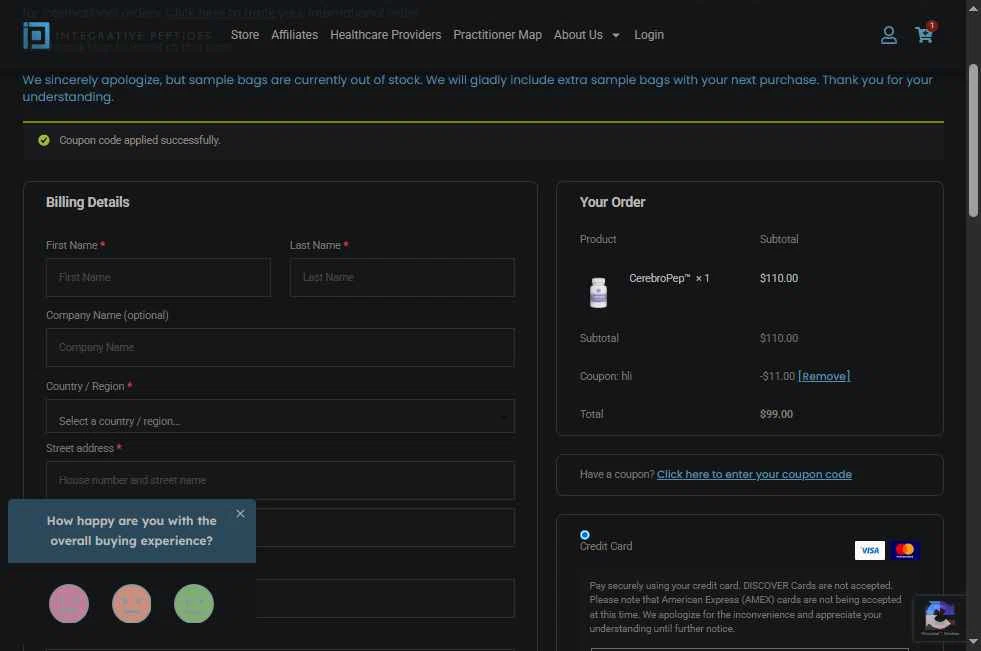Click the Billing Details heading

[x=88, y=202]
